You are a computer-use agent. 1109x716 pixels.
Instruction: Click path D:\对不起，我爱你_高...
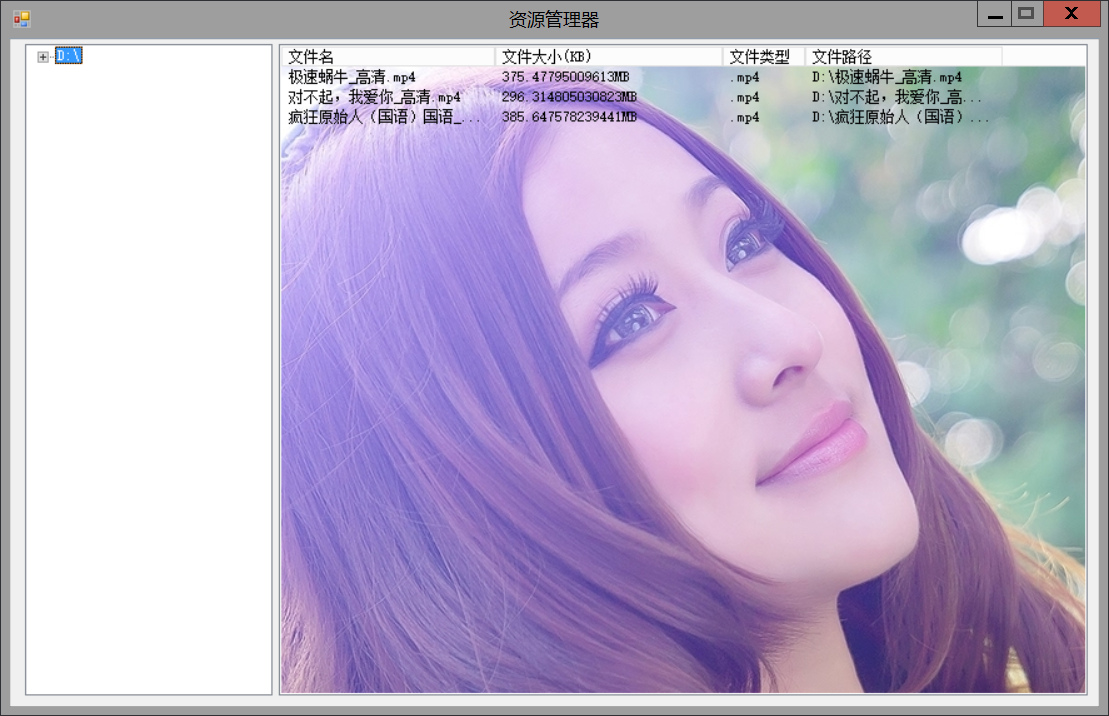[x=896, y=97]
